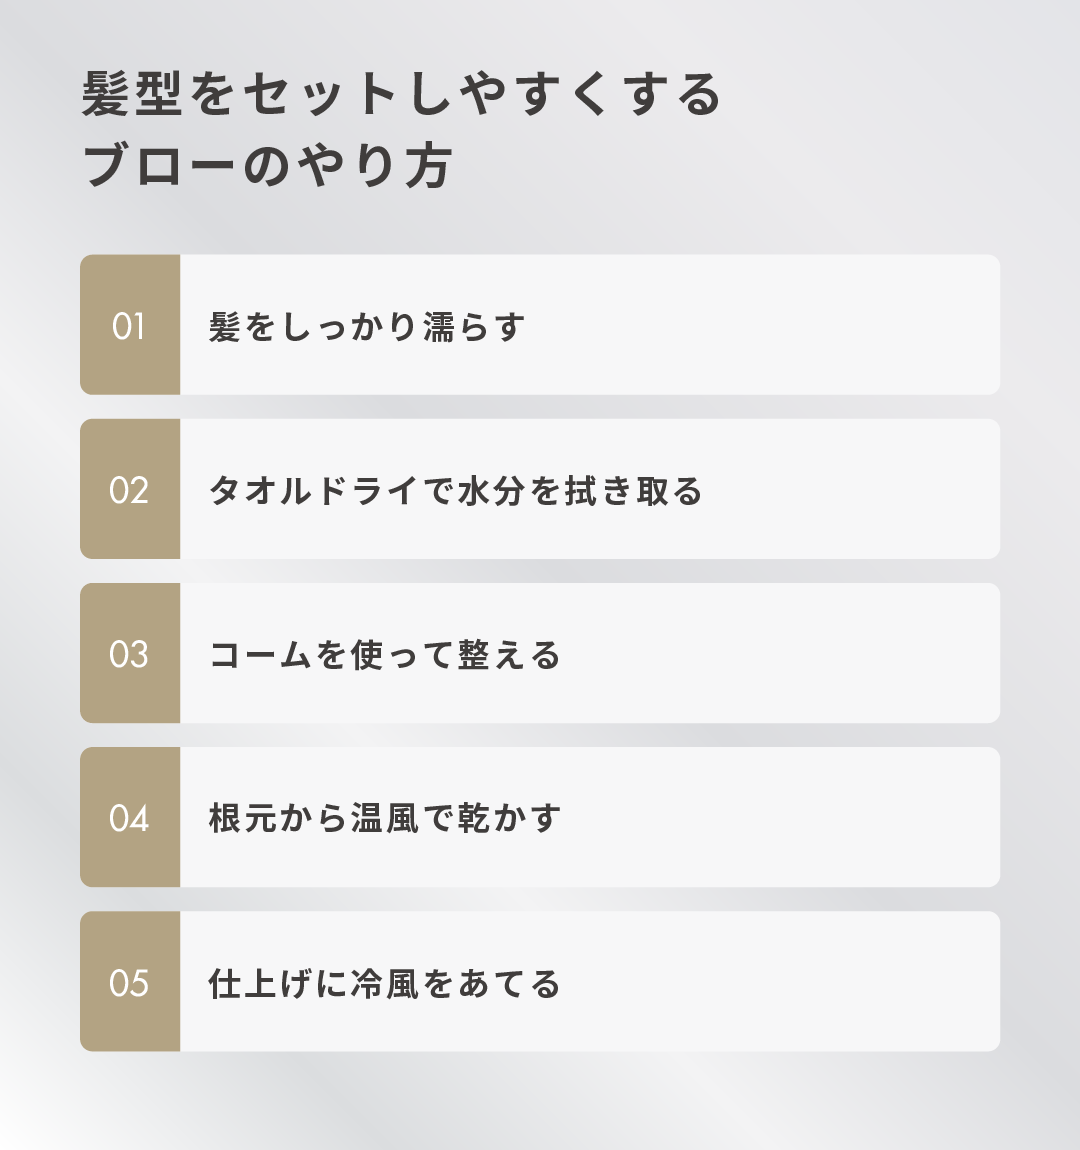Click the word 水分 in step 02

[491, 491]
